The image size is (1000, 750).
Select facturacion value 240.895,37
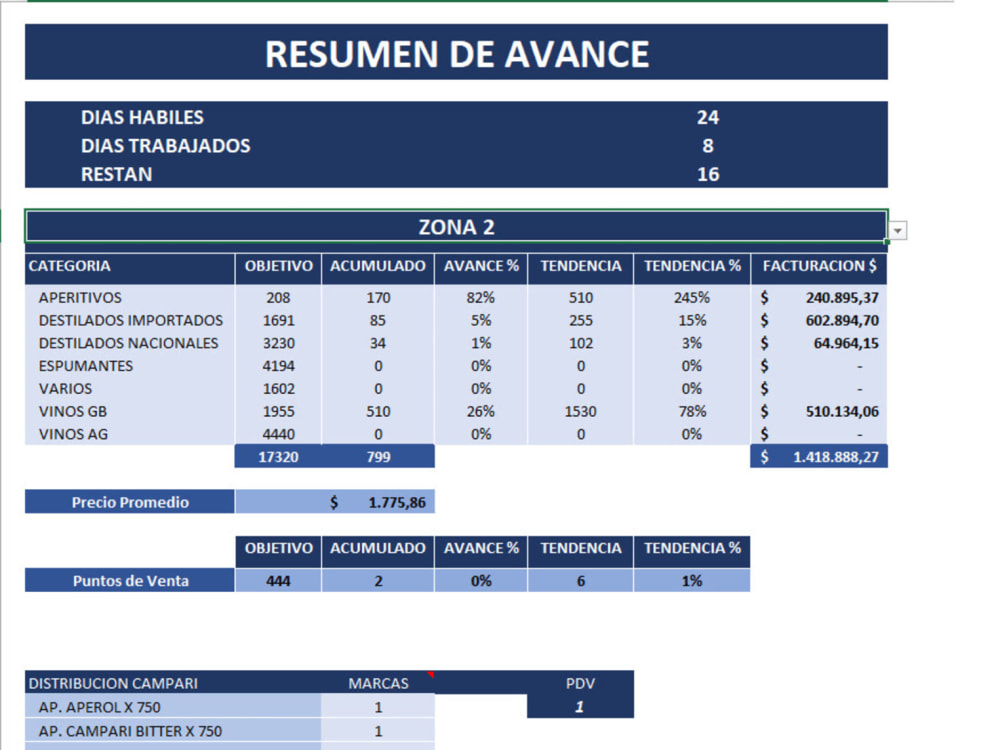[820, 297]
